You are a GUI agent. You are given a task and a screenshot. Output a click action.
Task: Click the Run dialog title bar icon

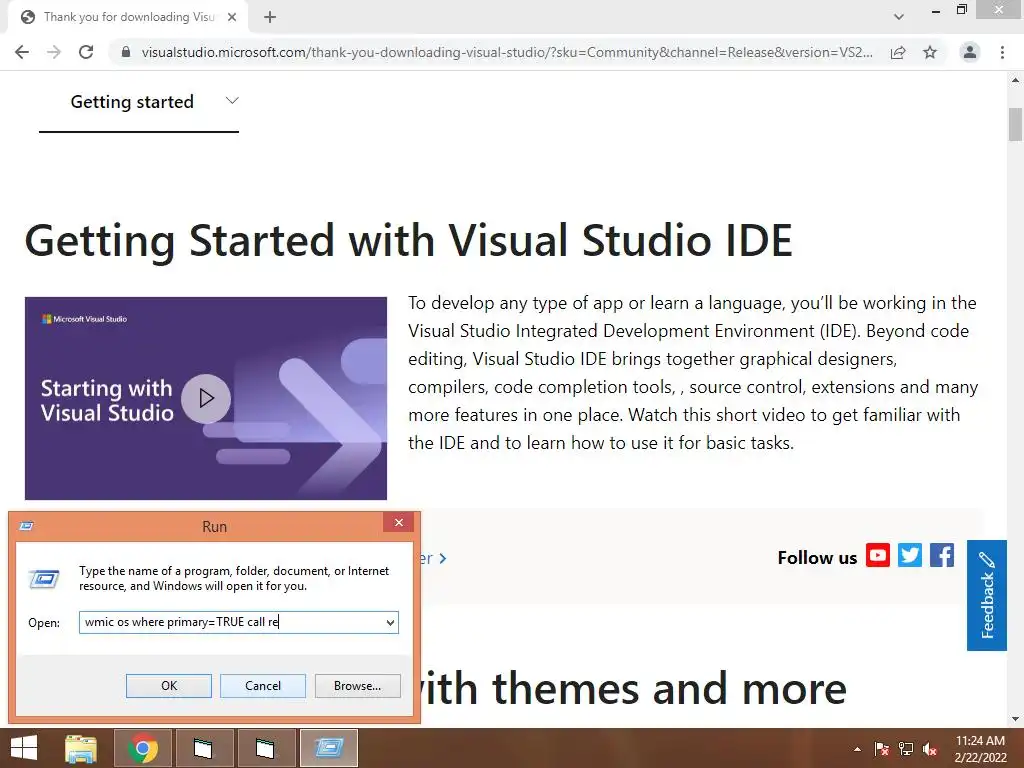(x=27, y=526)
